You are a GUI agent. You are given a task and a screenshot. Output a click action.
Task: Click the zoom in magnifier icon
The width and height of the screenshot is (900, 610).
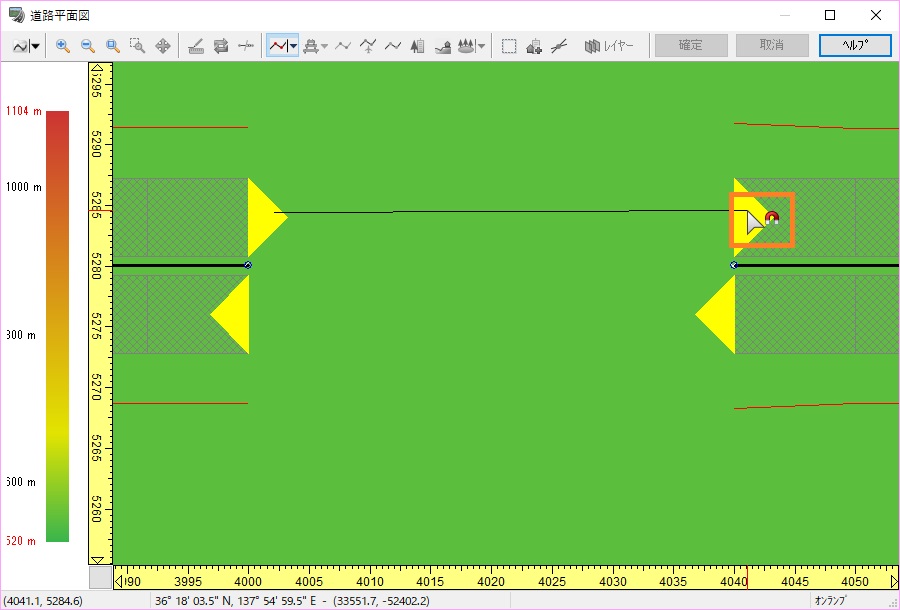pos(63,46)
